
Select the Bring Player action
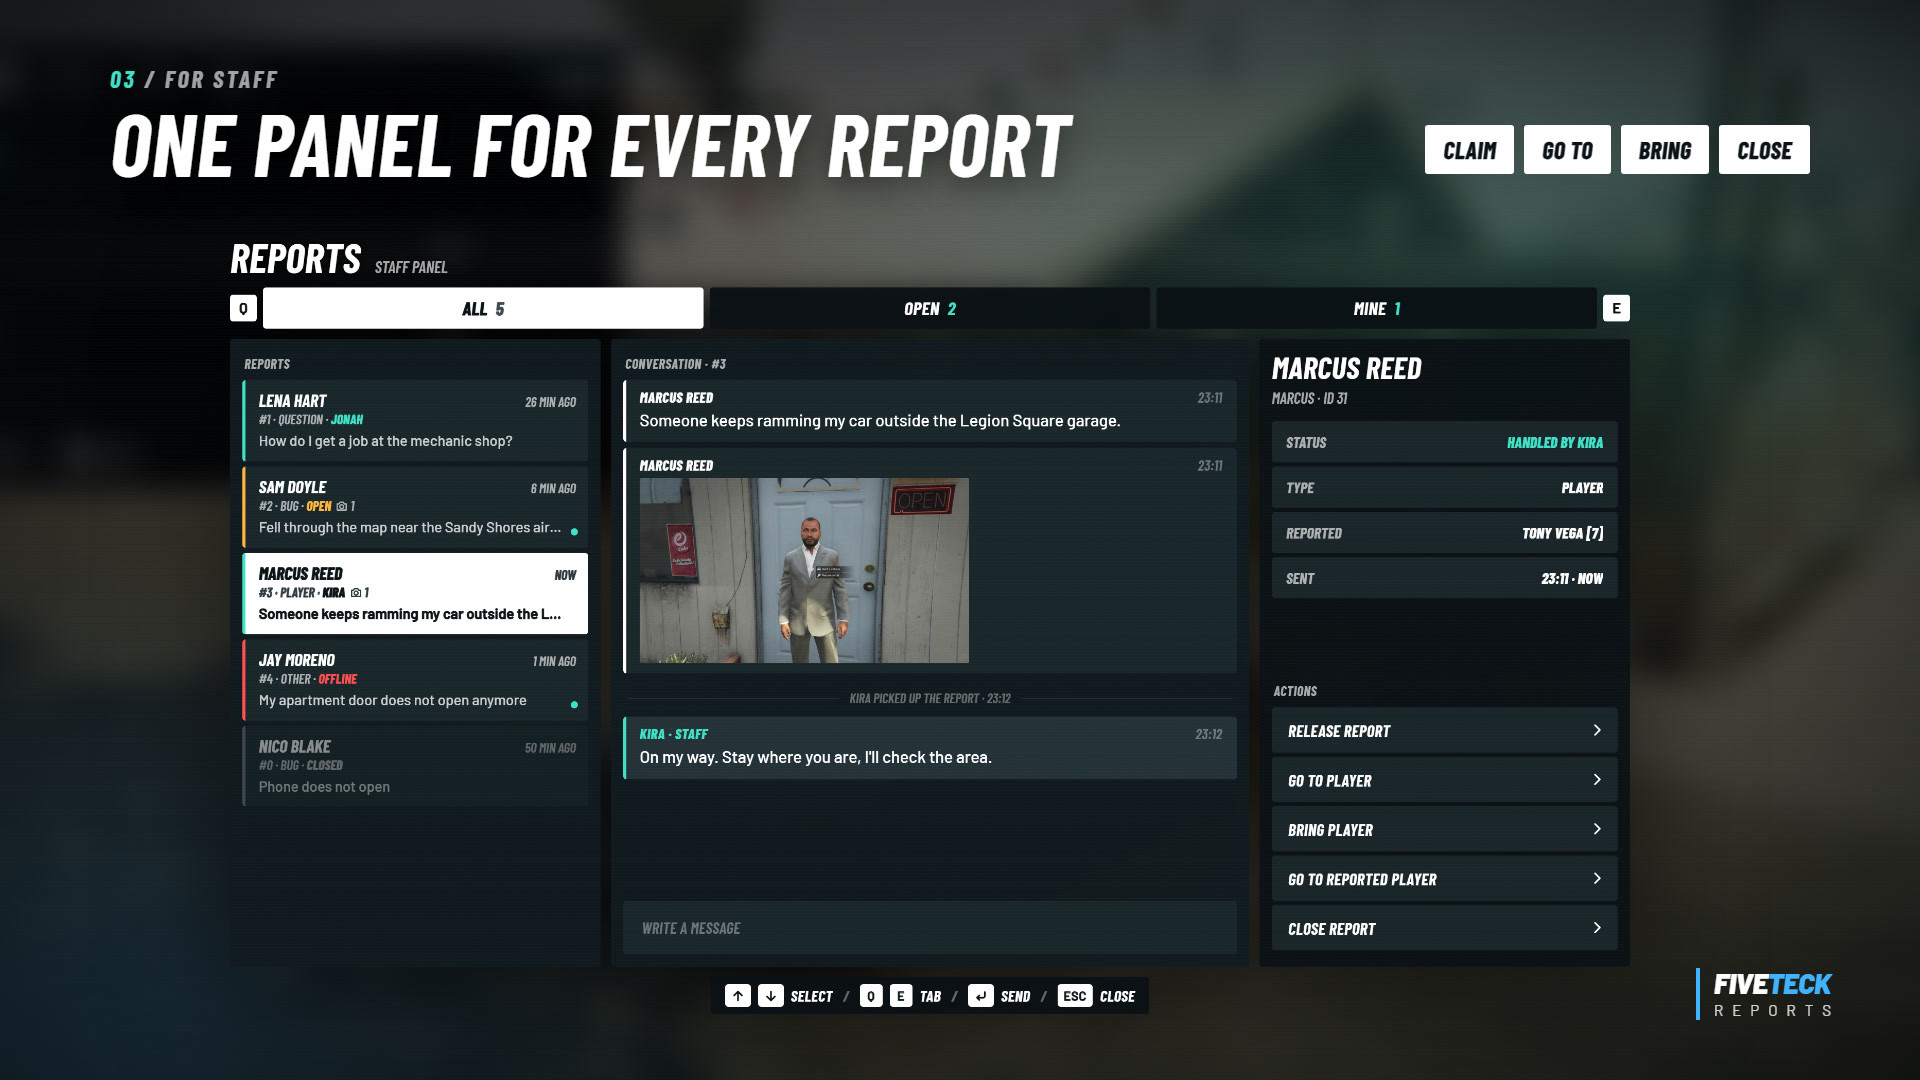(1444, 829)
